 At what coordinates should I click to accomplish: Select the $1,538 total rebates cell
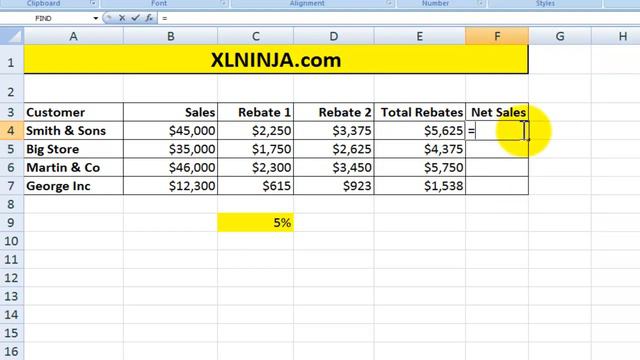[420, 186]
